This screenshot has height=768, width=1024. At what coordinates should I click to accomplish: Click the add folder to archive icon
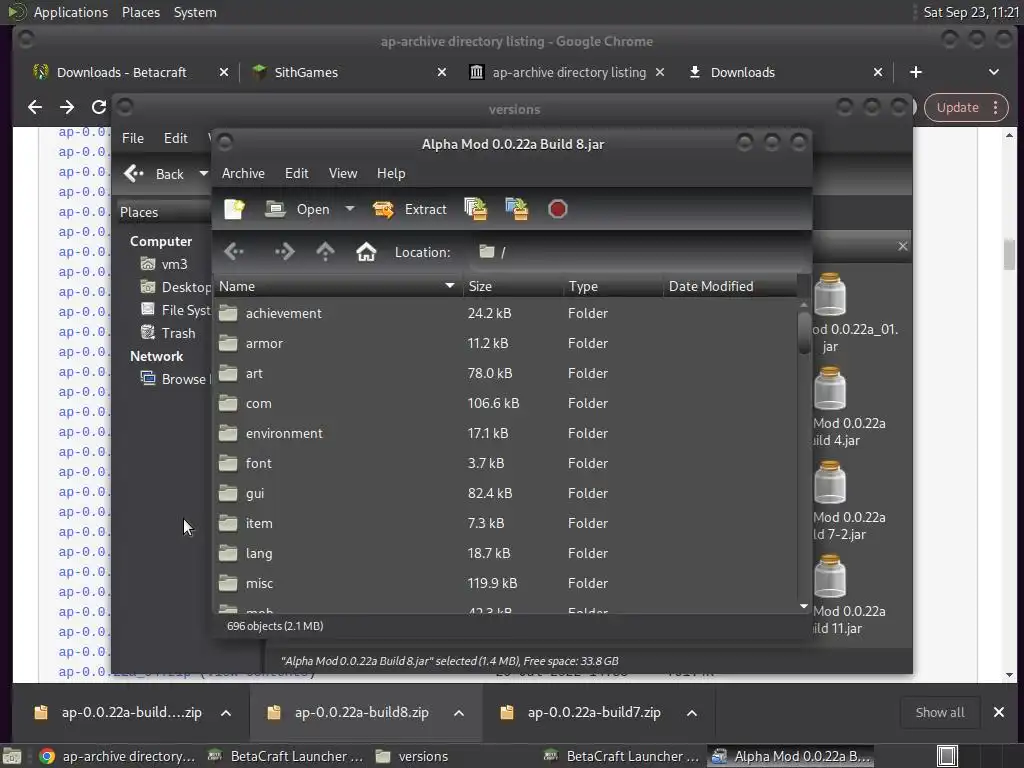pyautogui.click(x=517, y=209)
